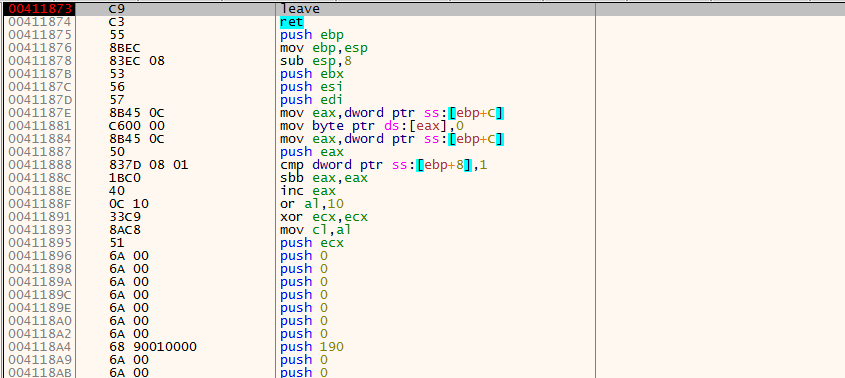Select the 'sub esp,8' instruction
Image resolution: width=845 pixels, height=378 pixels.
tap(316, 61)
